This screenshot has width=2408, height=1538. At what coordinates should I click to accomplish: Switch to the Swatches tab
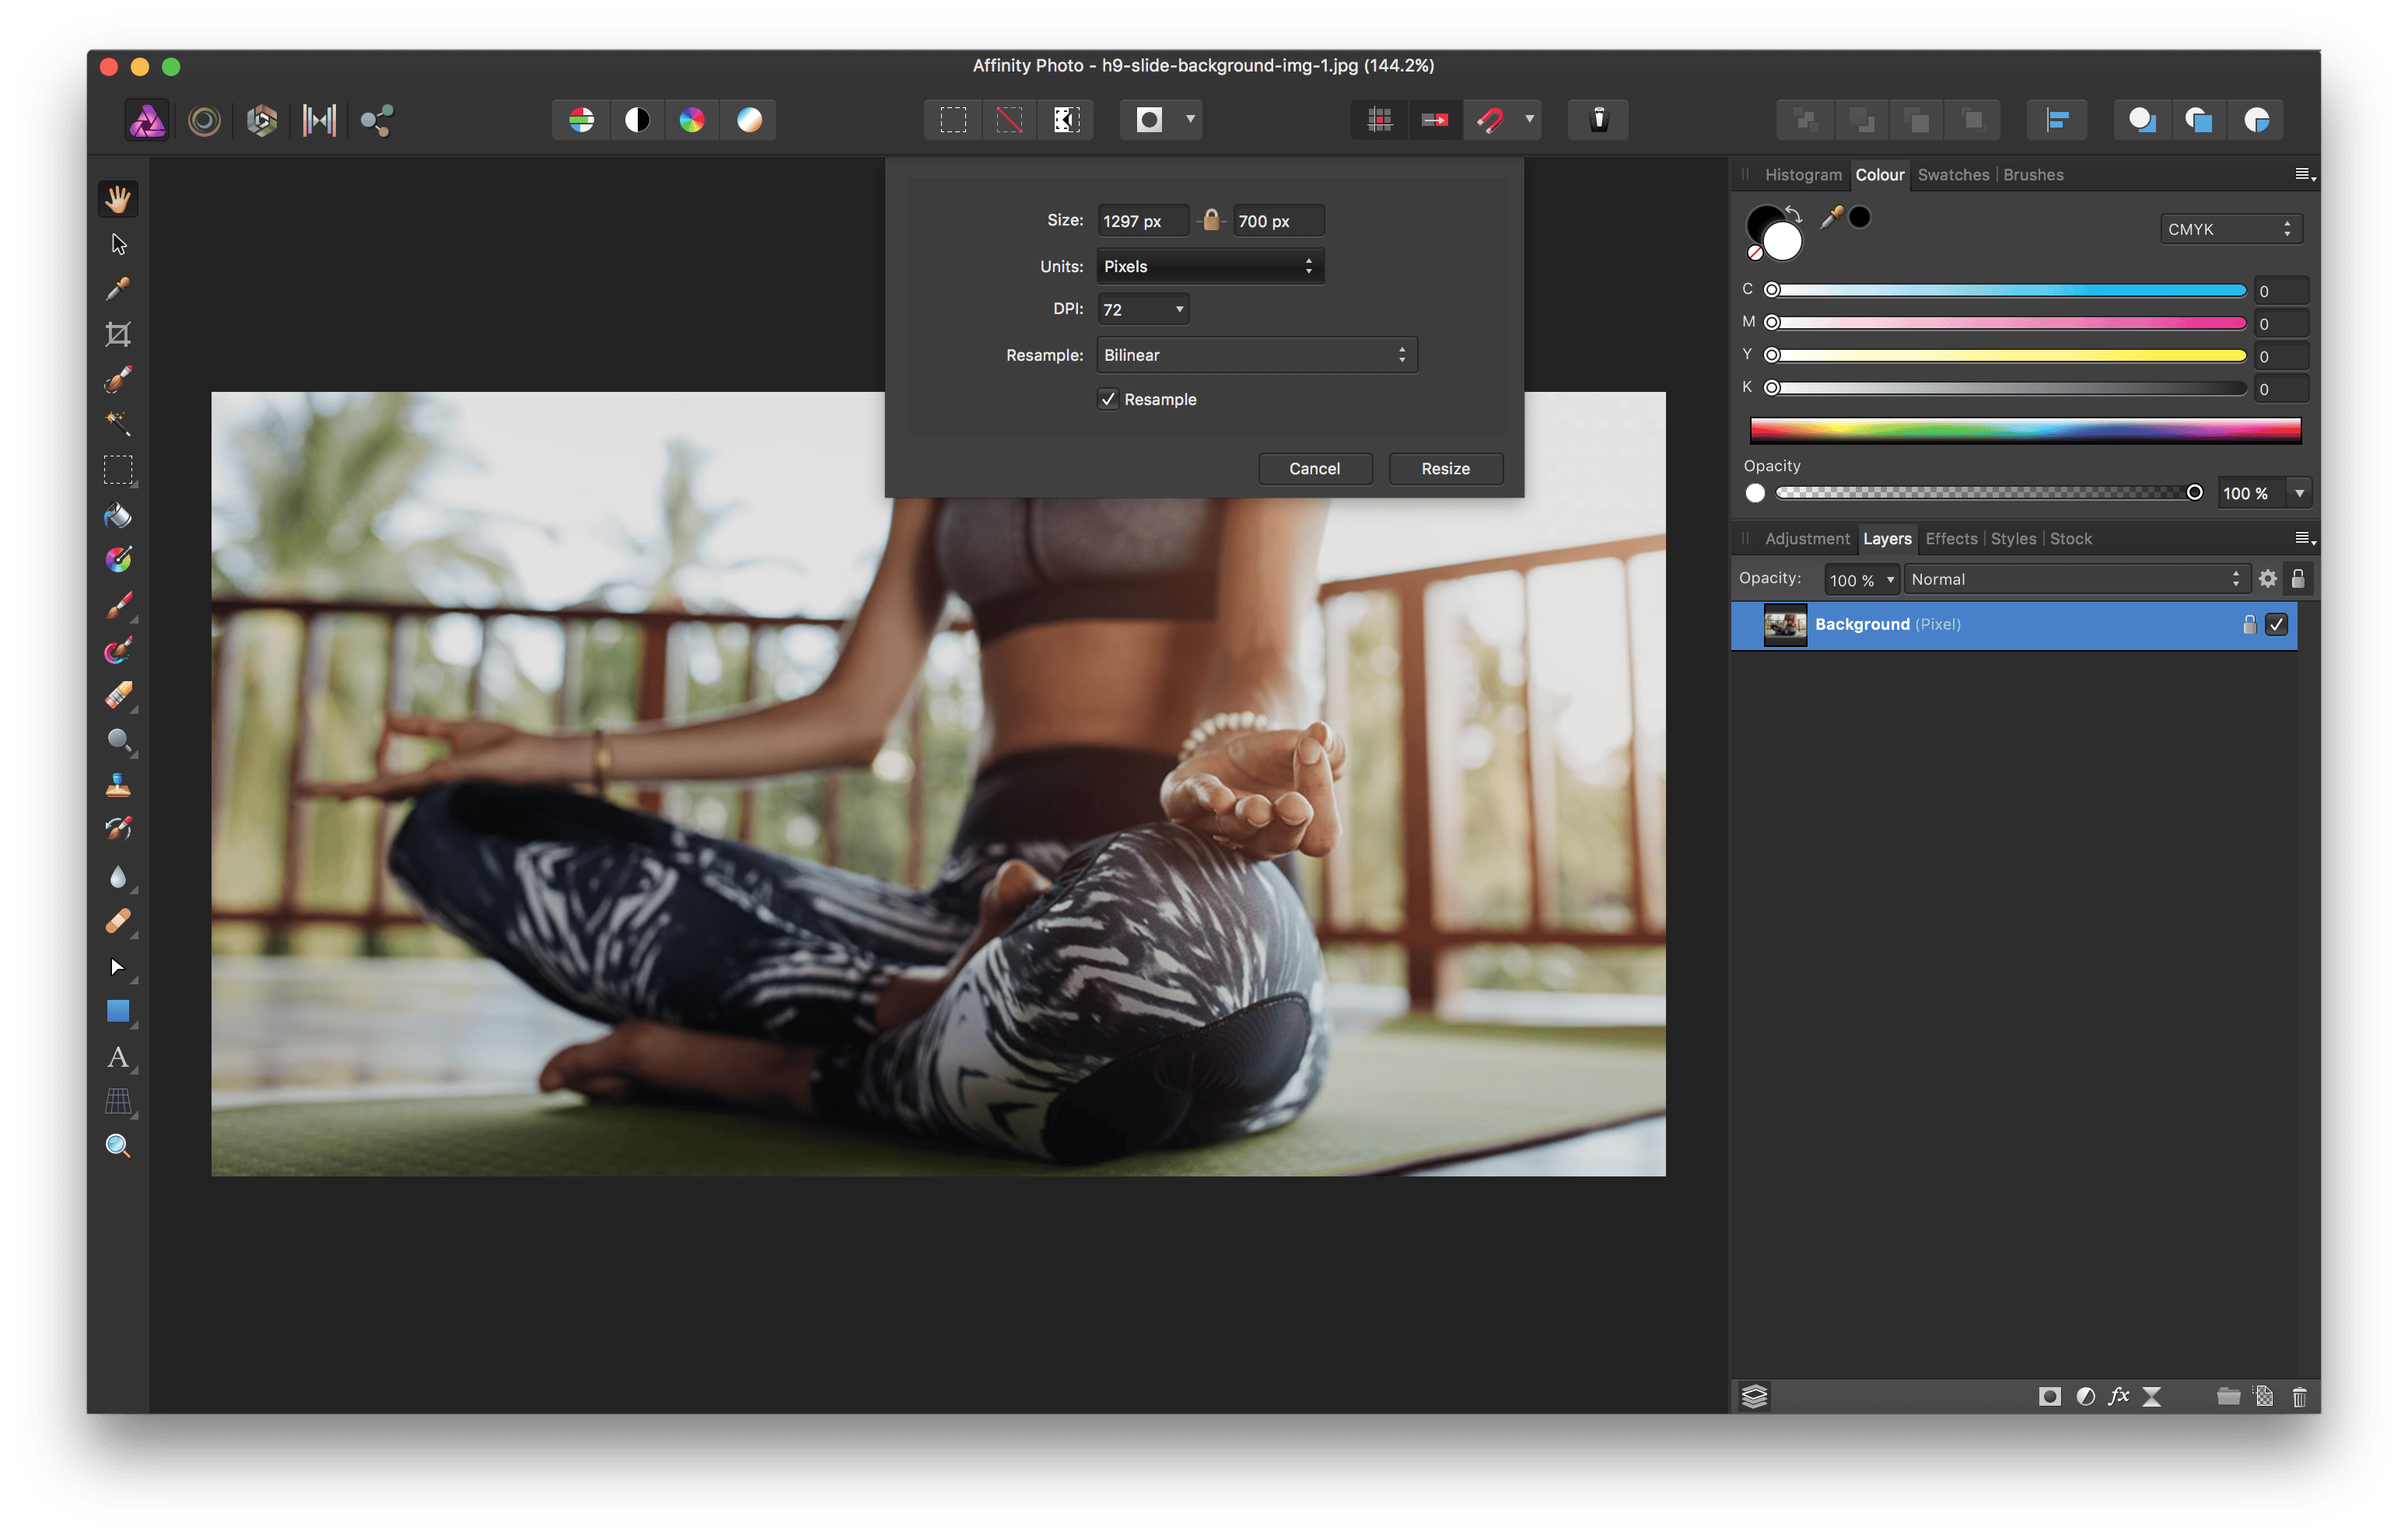point(1952,175)
